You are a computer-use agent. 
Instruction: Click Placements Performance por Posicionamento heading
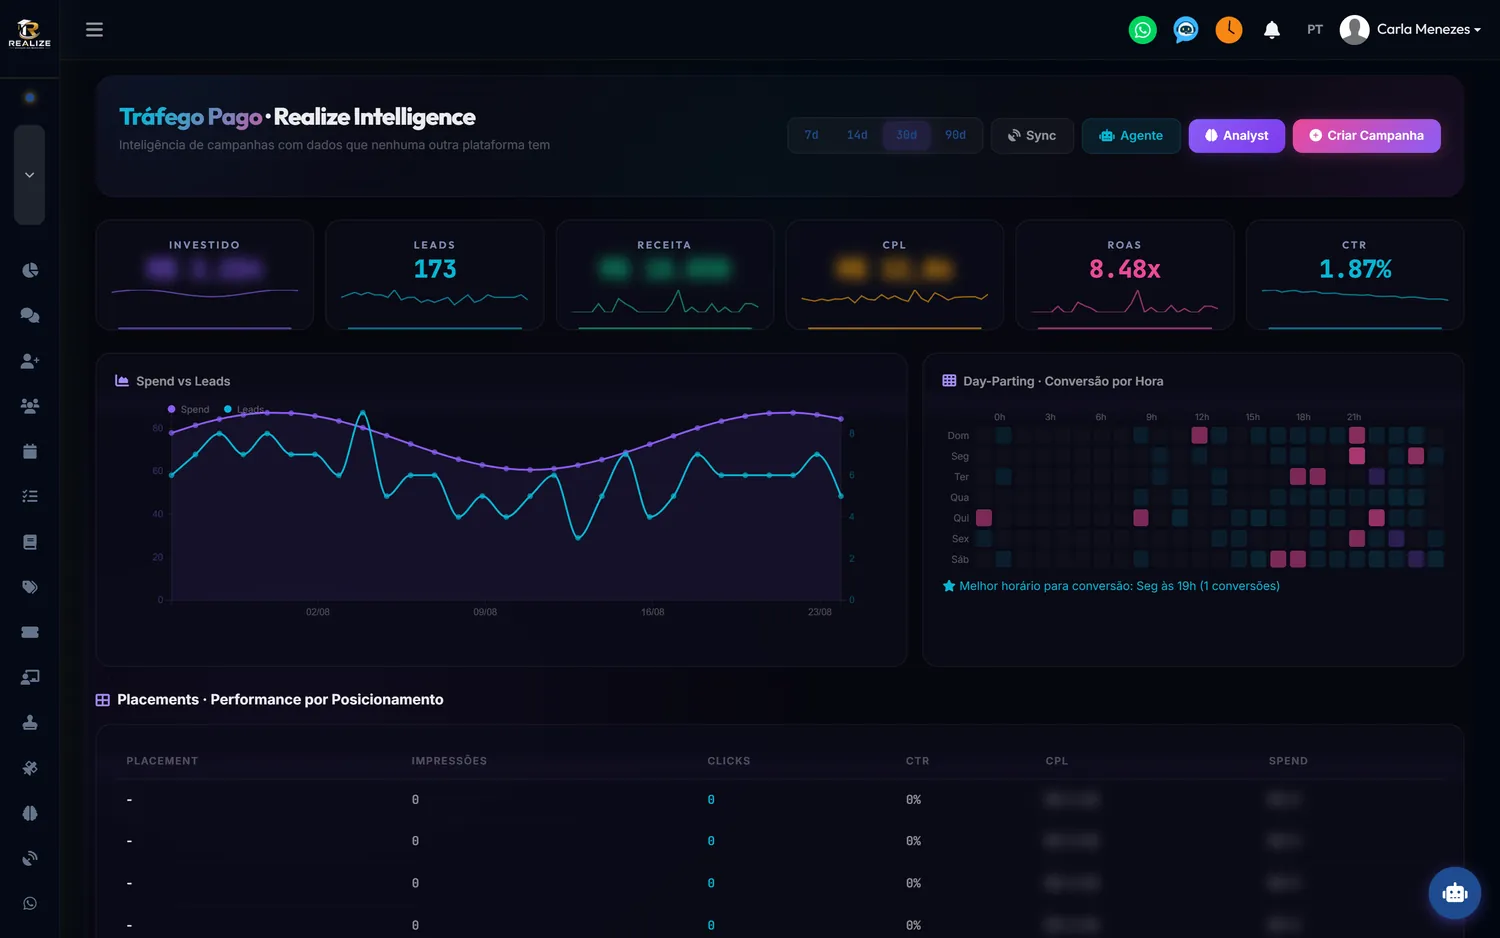tap(280, 700)
